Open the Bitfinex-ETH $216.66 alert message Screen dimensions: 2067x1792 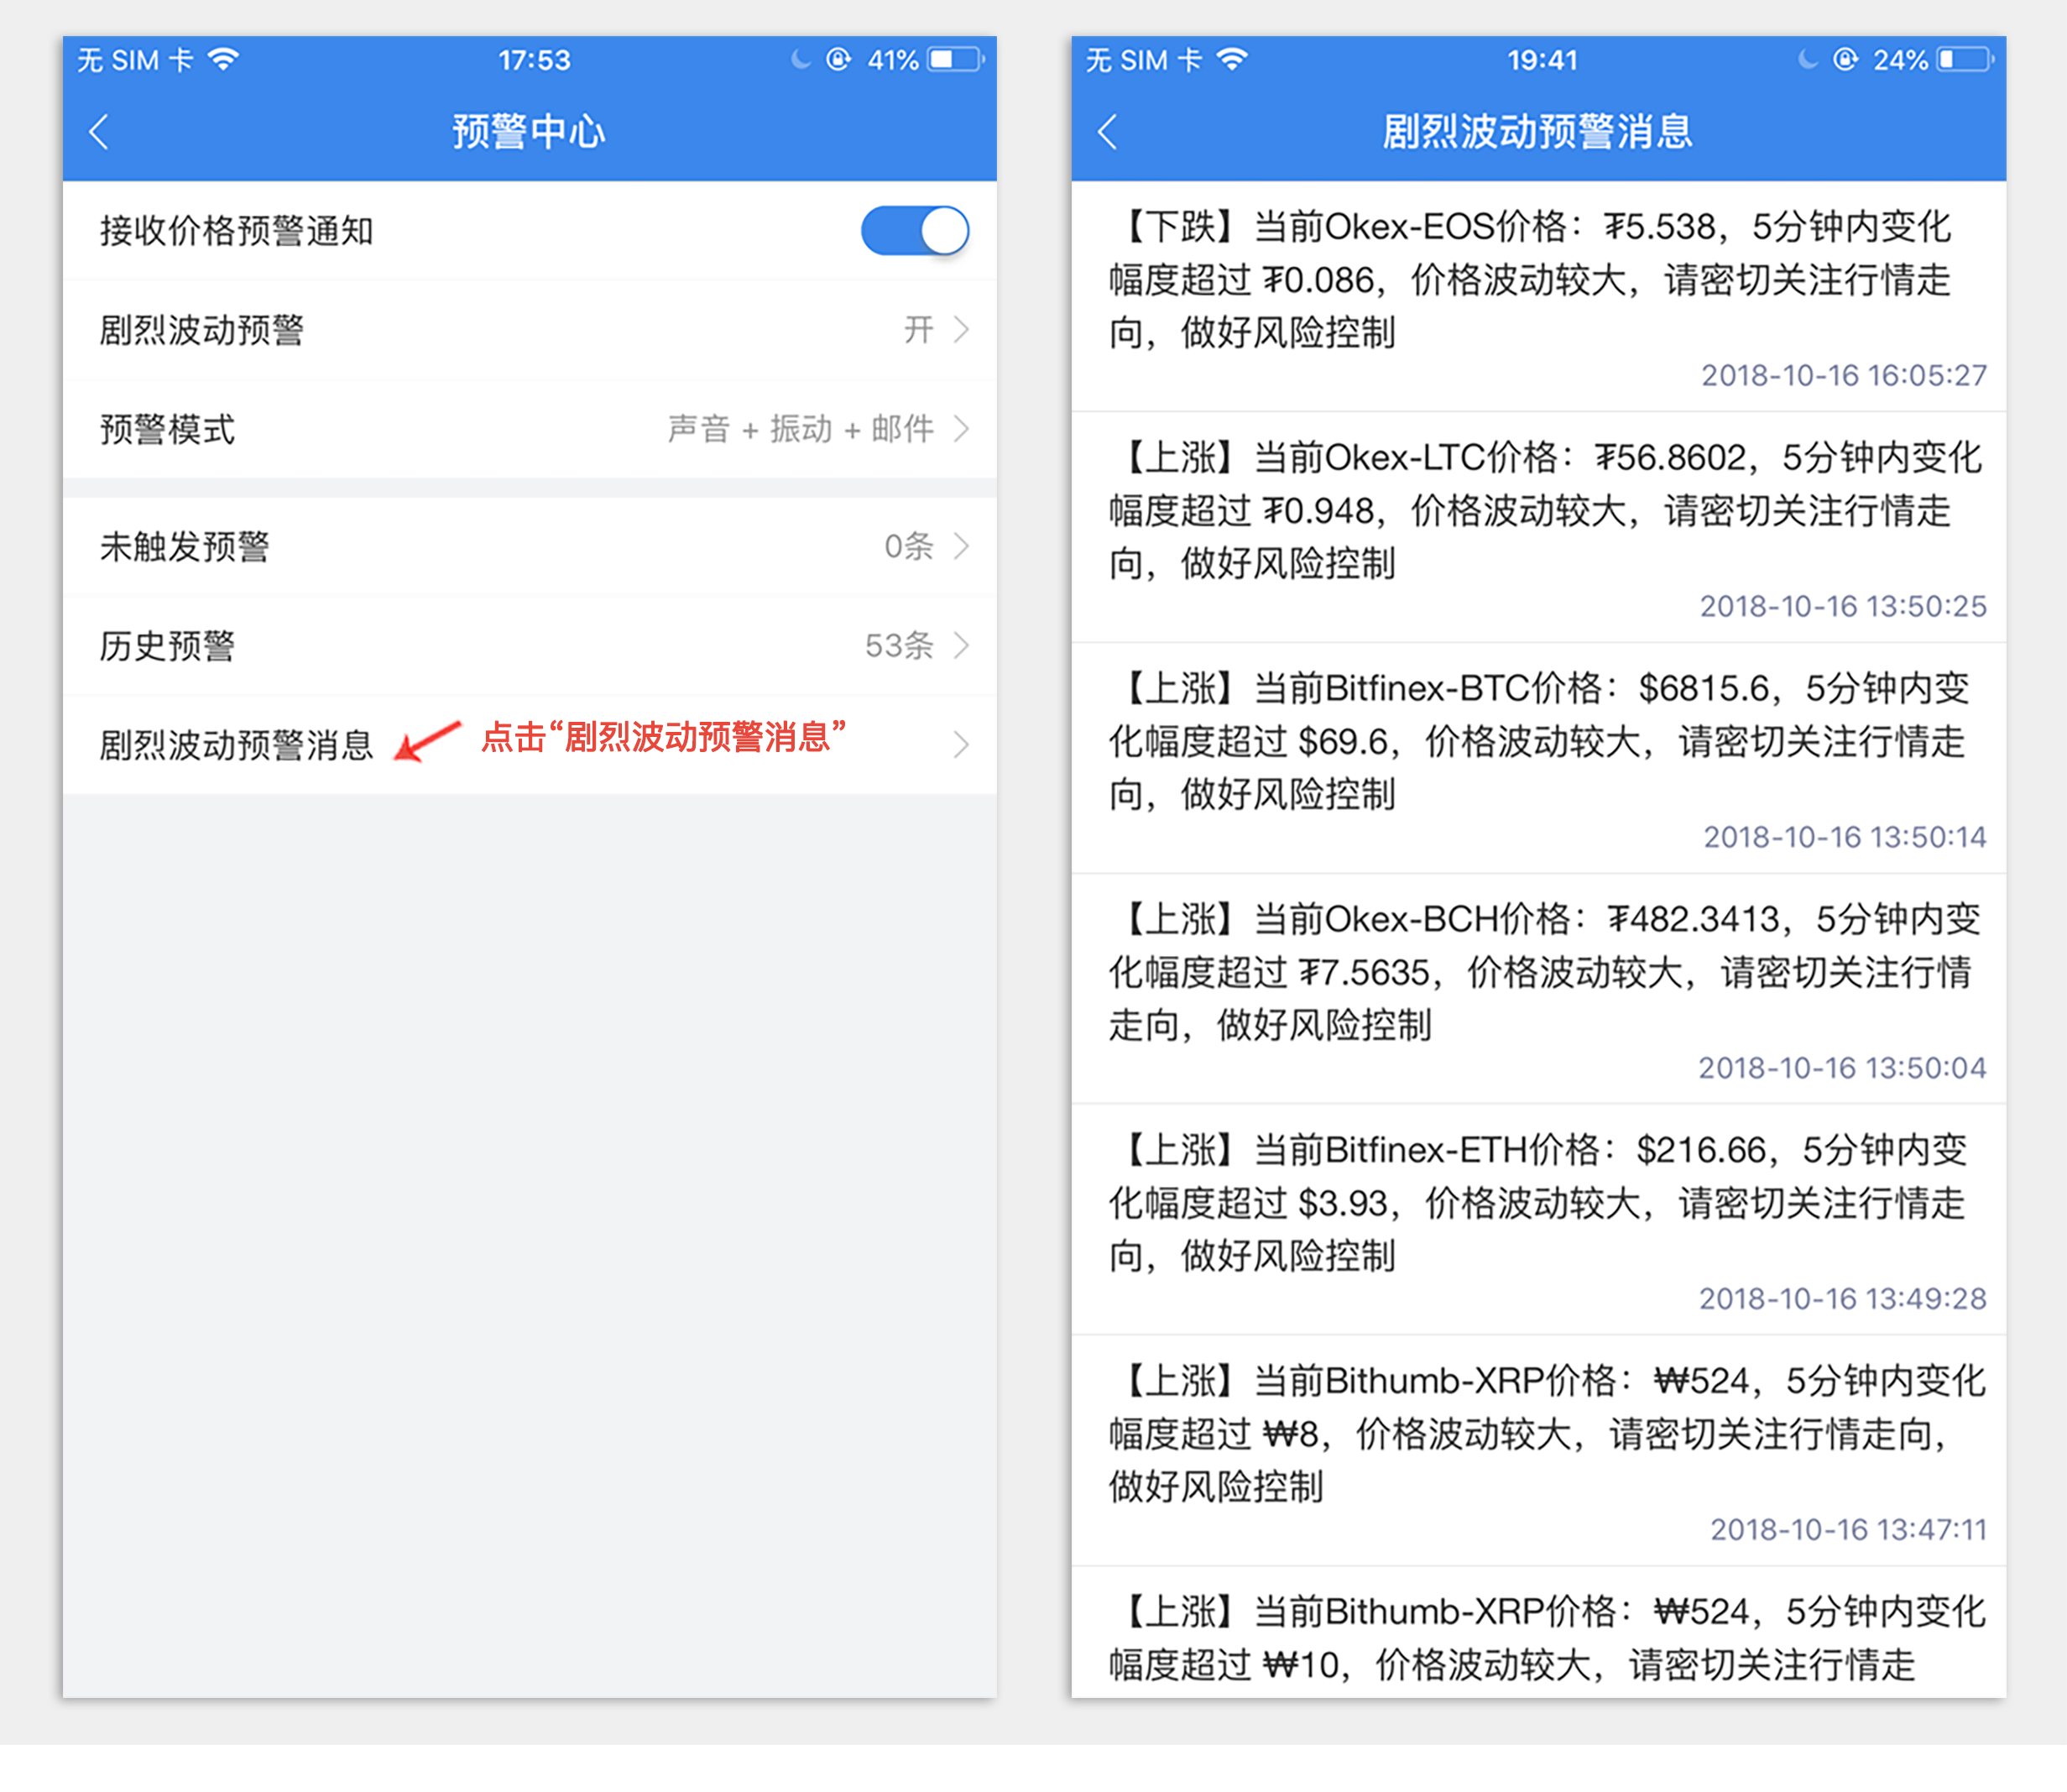point(1538,1220)
